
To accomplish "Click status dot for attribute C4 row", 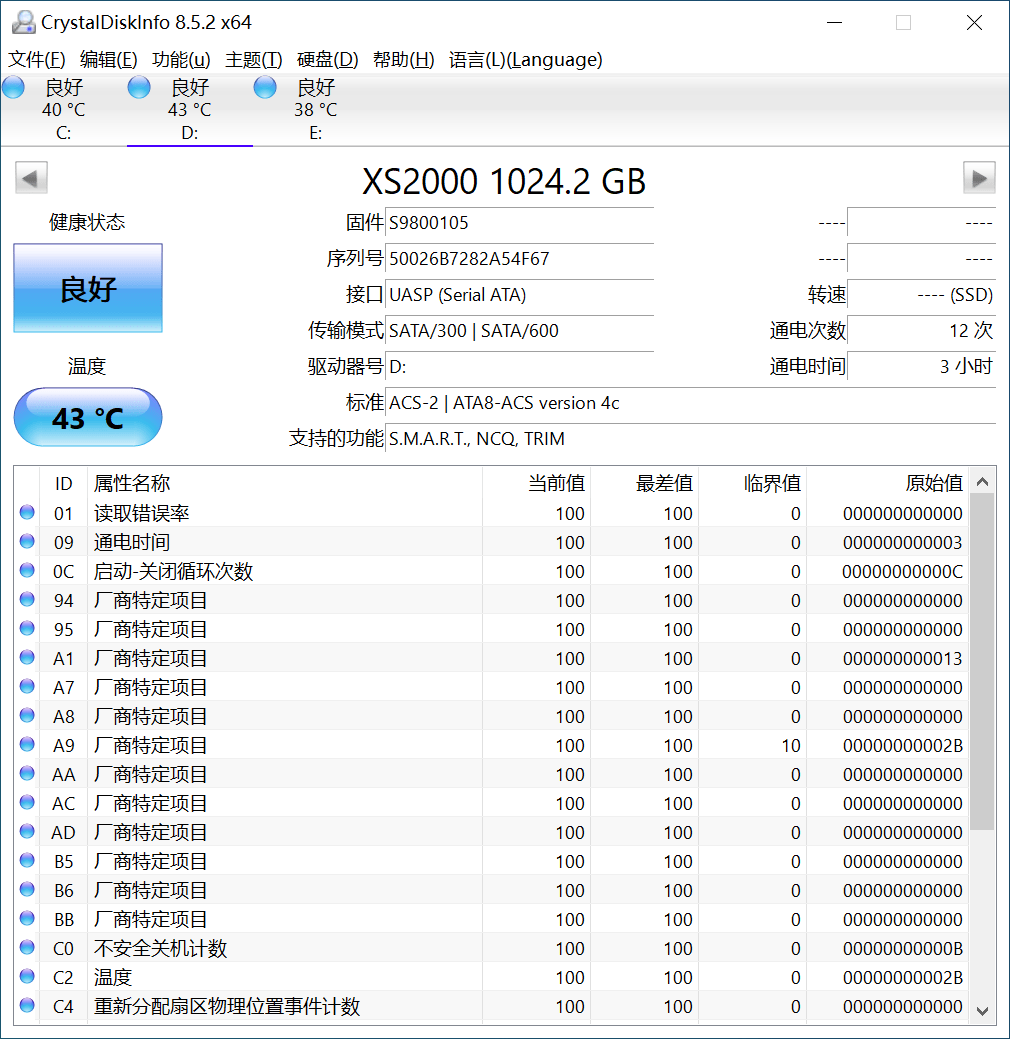I will pyautogui.click(x=27, y=1005).
